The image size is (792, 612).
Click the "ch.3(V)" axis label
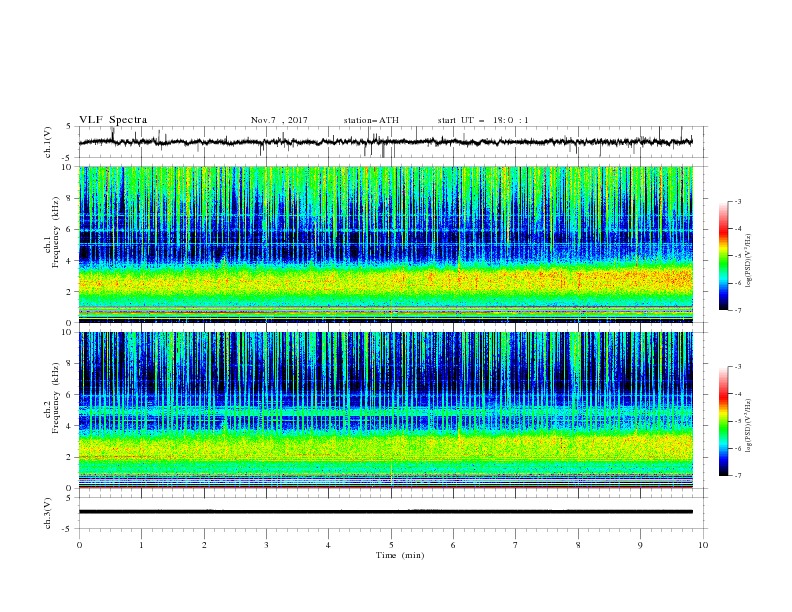tap(48, 513)
